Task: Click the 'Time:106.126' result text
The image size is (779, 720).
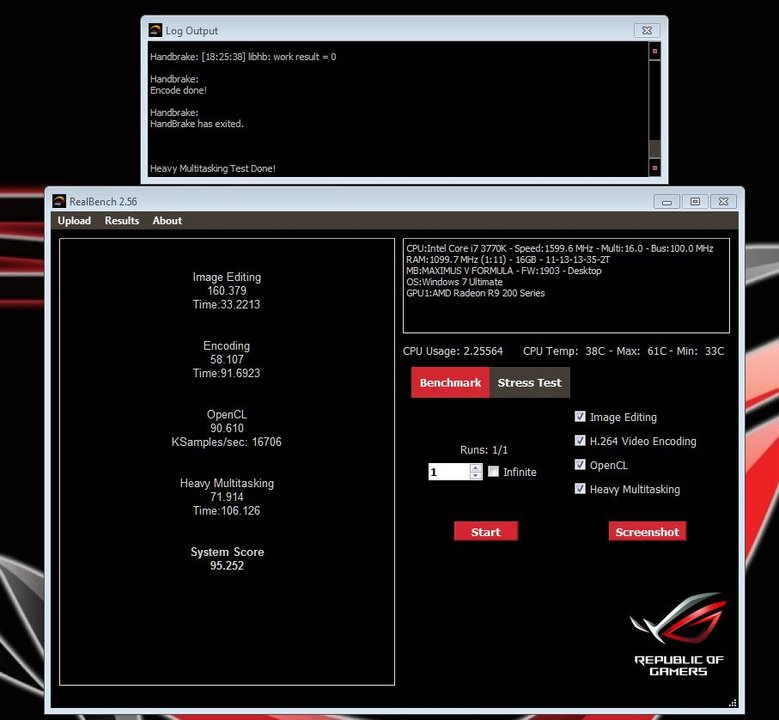Action: click(227, 510)
